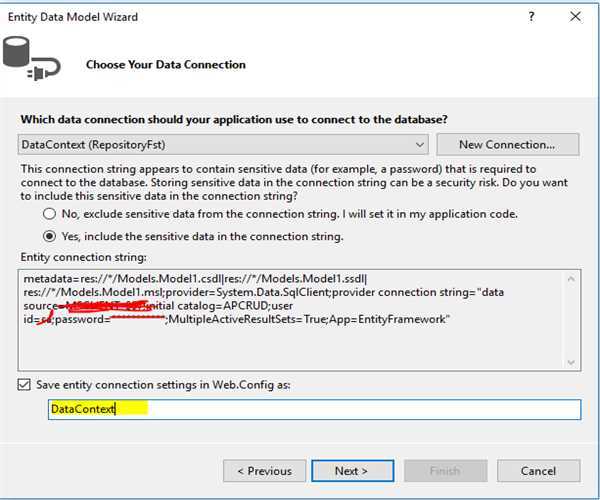Click the connection string vertical scrollbar track

click(573, 320)
